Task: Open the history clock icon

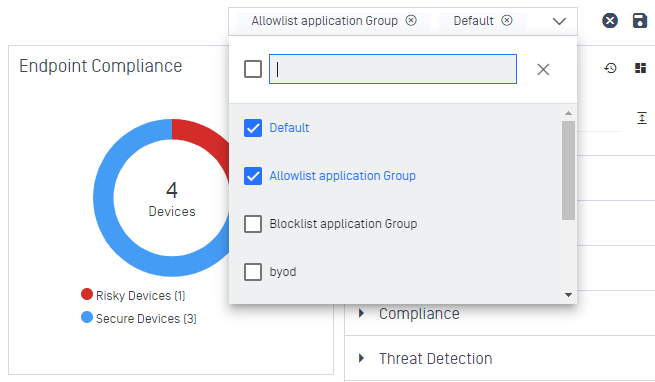Action: click(x=610, y=68)
